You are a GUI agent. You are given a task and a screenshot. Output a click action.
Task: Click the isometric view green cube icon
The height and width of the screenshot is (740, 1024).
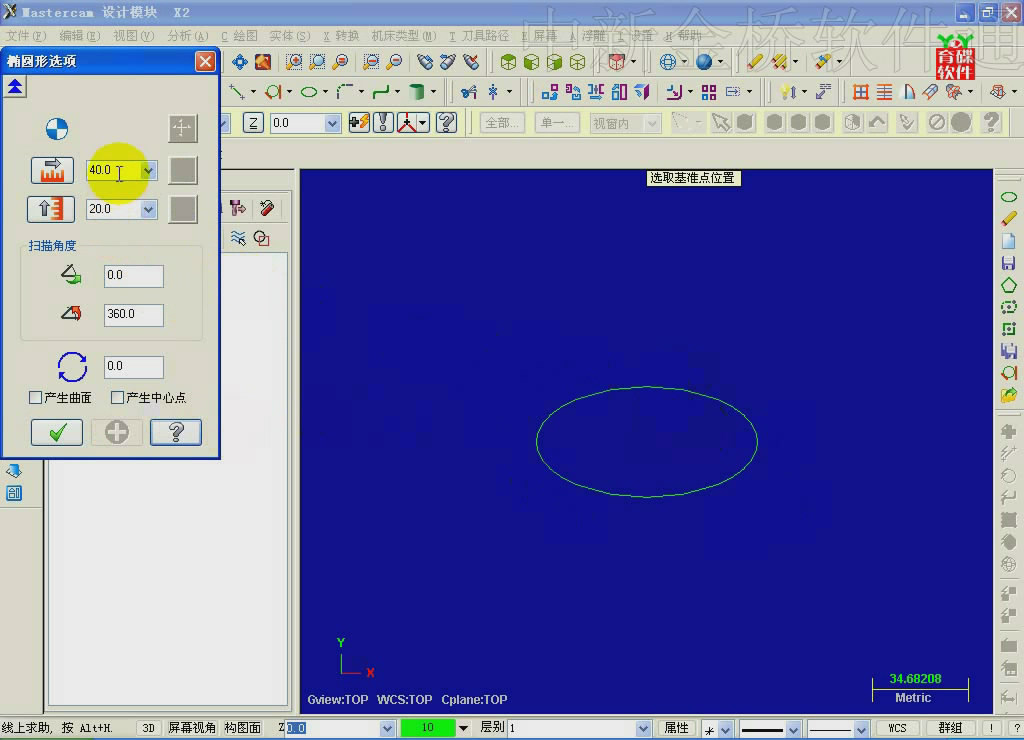coord(508,62)
